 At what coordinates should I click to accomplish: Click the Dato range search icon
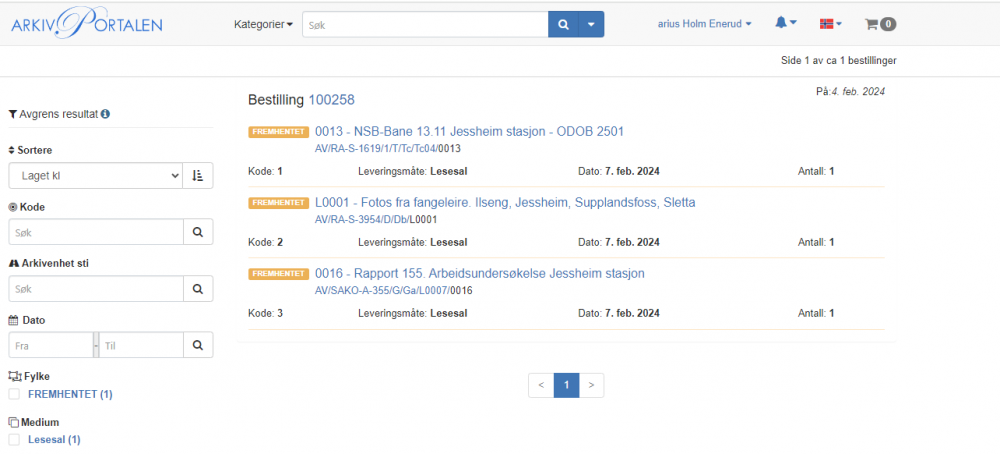pos(197,345)
